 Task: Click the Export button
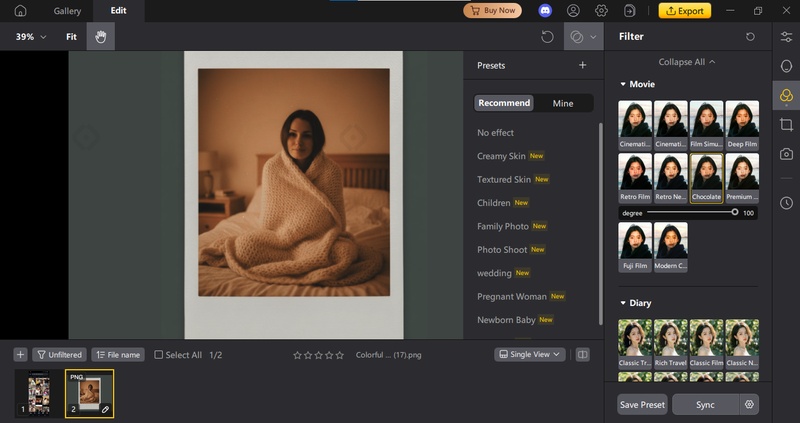coord(684,11)
